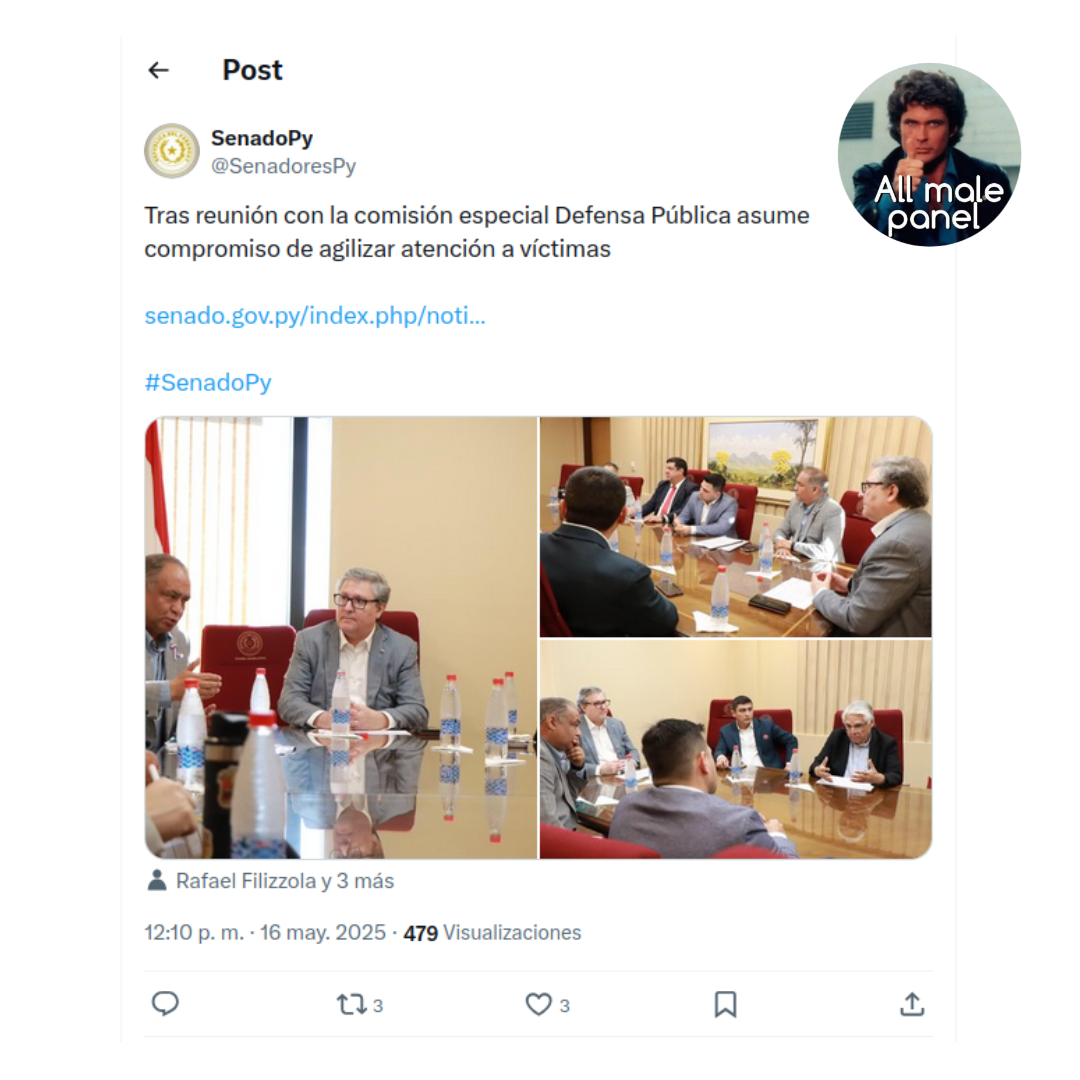View the 479 Visualizaciones count
The width and height of the screenshot is (1080, 1080).
pyautogui.click(x=492, y=933)
